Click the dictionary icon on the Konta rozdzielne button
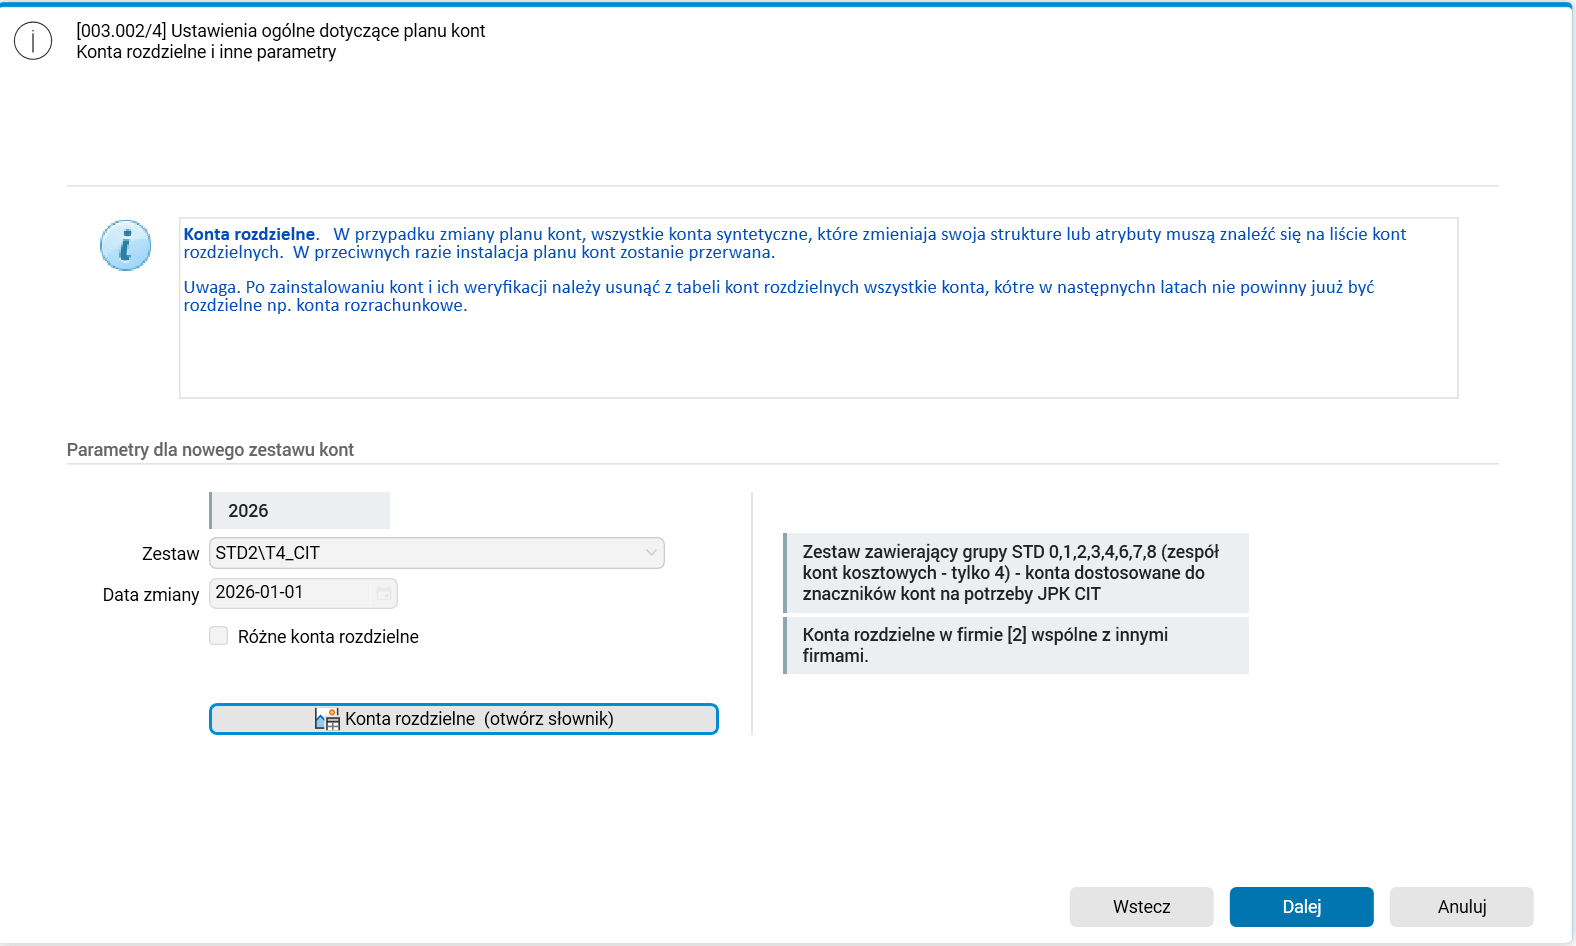 pyautogui.click(x=327, y=719)
